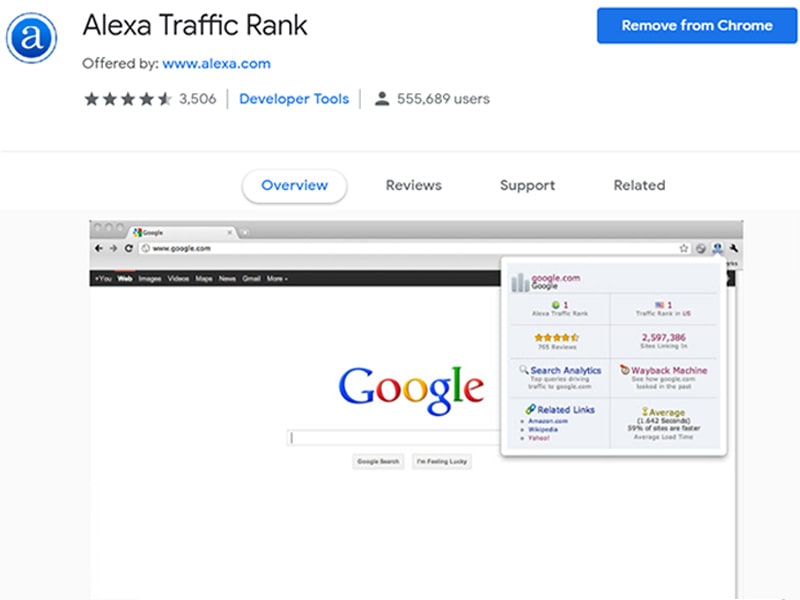
Task: Click the users person icon
Action: [382, 98]
